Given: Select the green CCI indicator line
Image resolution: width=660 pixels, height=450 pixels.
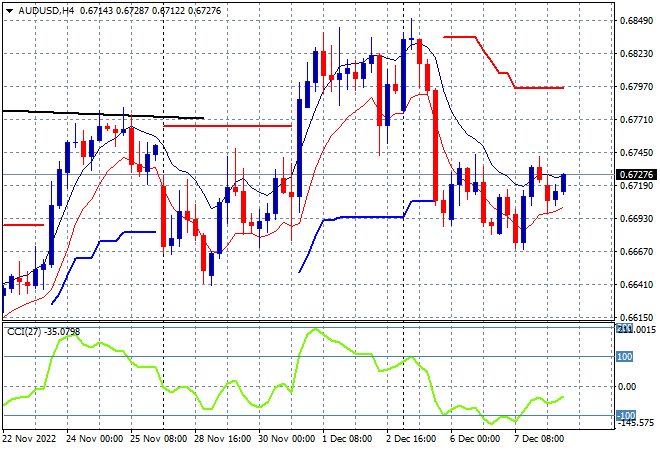Looking at the screenshot, I should pos(283,377).
